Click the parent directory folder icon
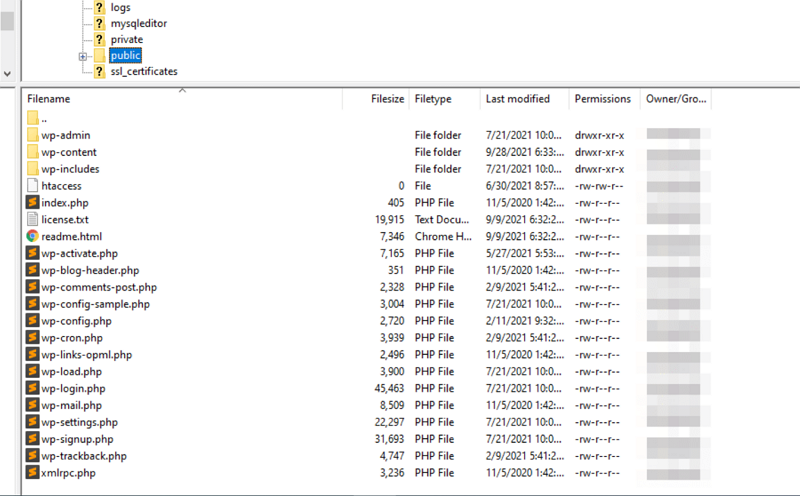 coord(33,118)
